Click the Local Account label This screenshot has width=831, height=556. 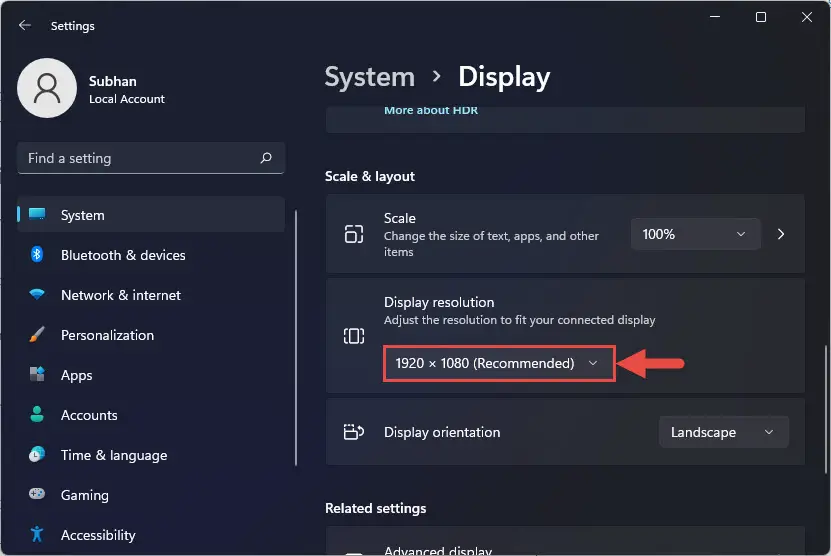127,99
